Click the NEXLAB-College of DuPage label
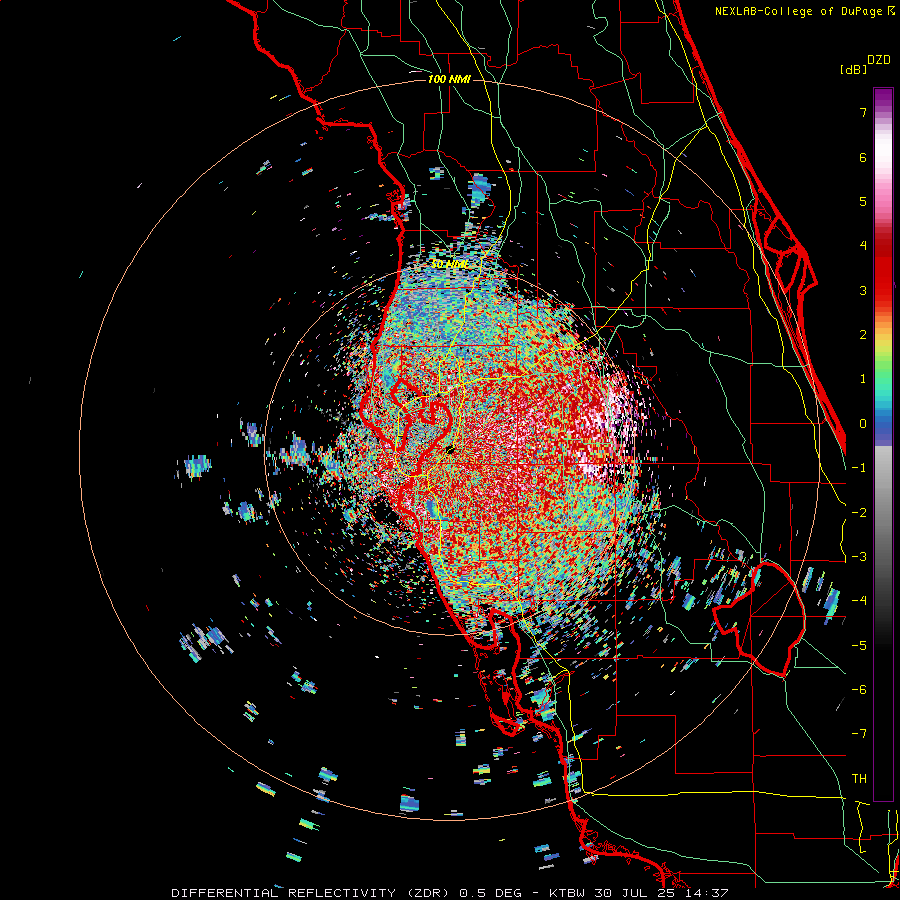The image size is (900, 900). coord(800,11)
